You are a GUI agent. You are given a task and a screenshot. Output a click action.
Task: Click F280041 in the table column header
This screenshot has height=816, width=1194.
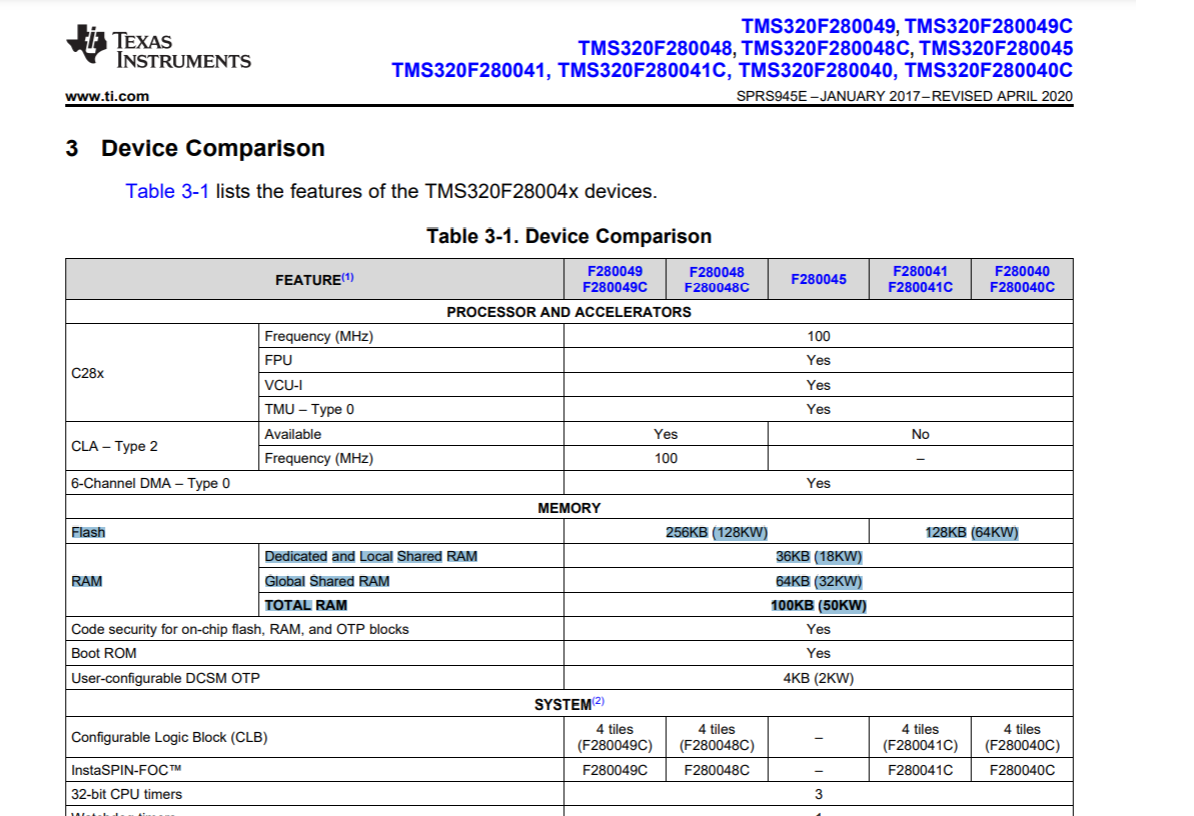tap(920, 271)
